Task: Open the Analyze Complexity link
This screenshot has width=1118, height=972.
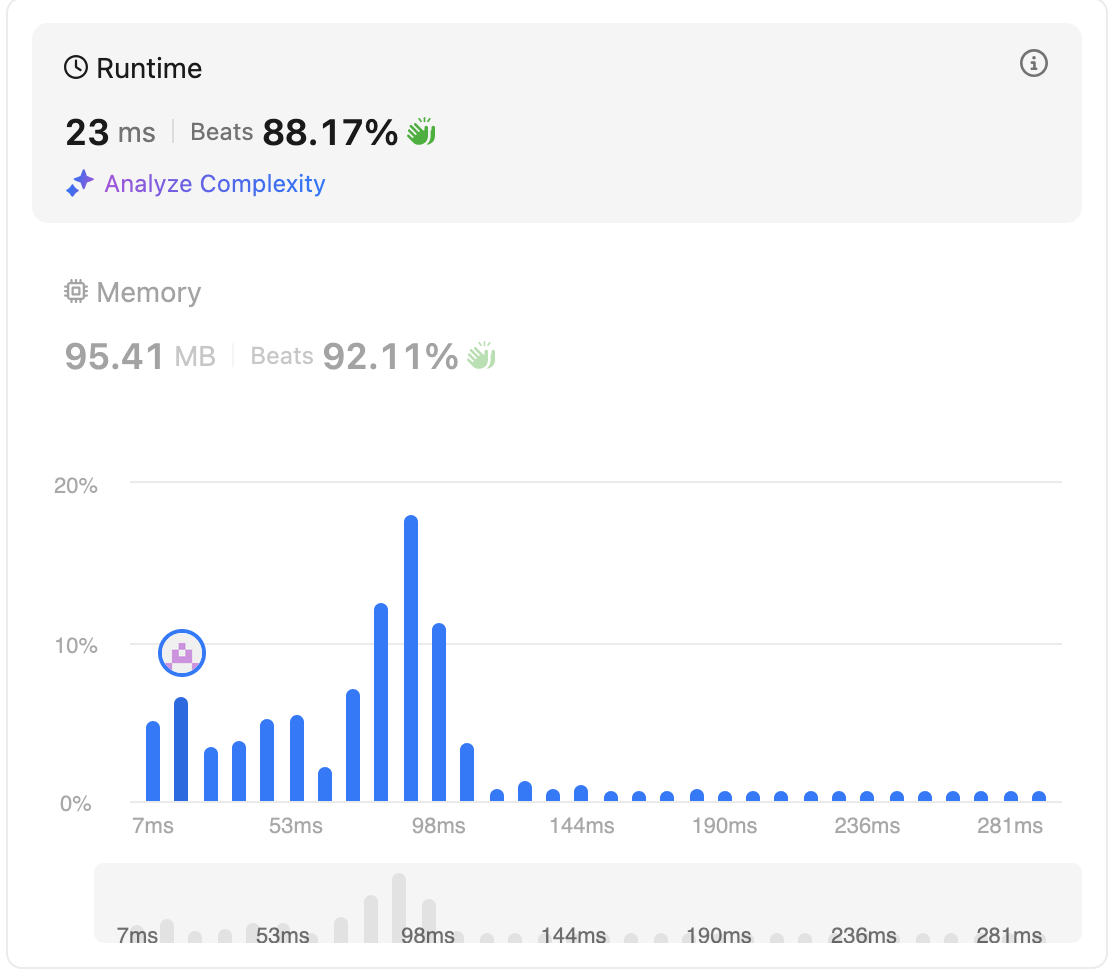Action: (215, 184)
